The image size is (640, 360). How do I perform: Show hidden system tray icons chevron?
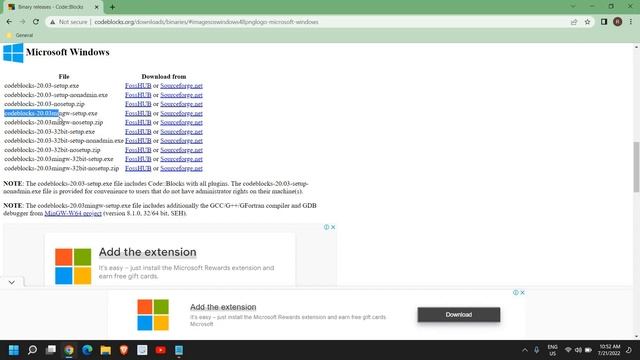tap(525, 350)
